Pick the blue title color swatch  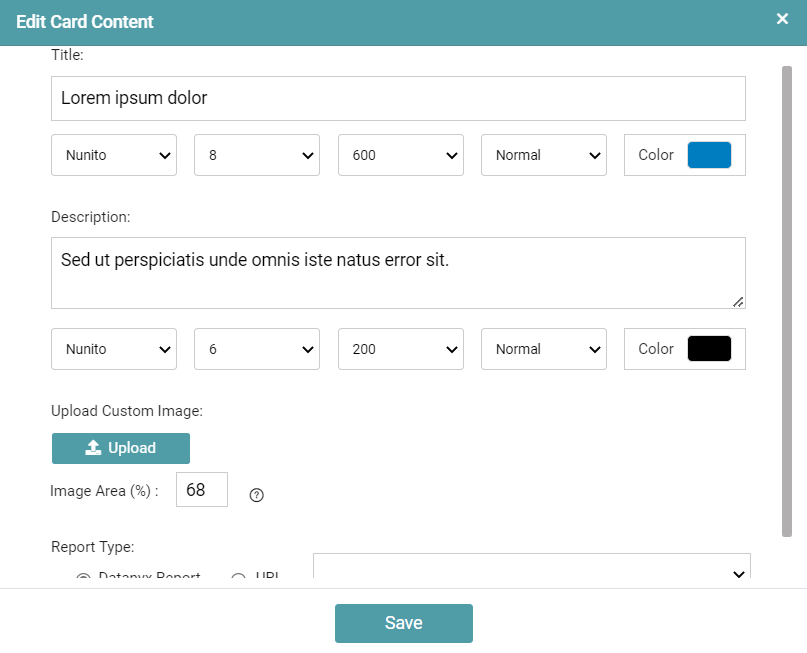tap(709, 155)
